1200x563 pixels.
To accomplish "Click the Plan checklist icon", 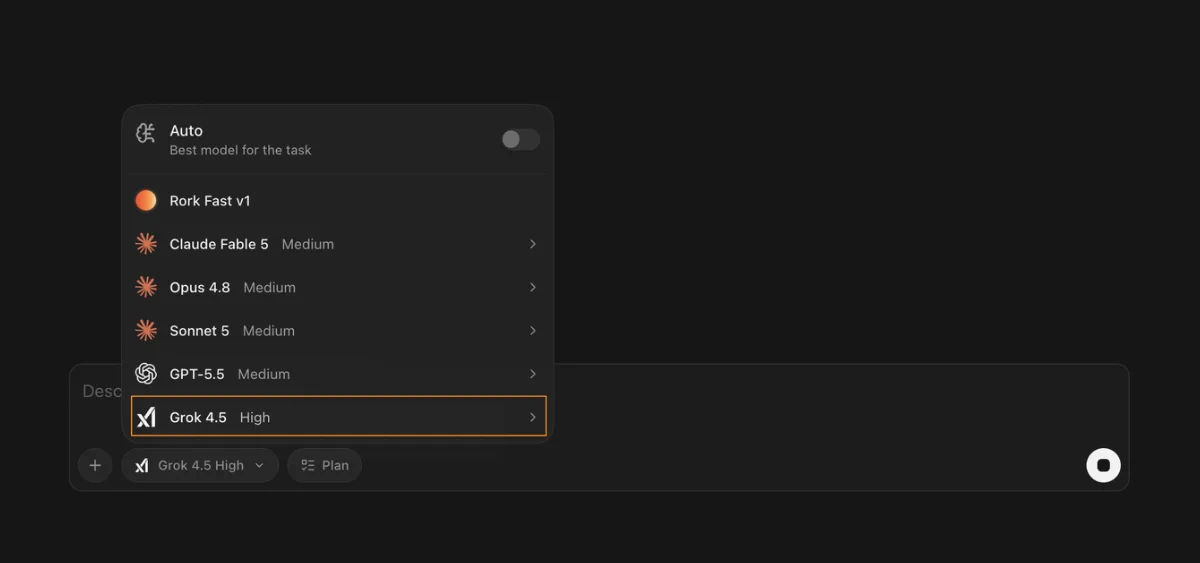I will point(308,465).
